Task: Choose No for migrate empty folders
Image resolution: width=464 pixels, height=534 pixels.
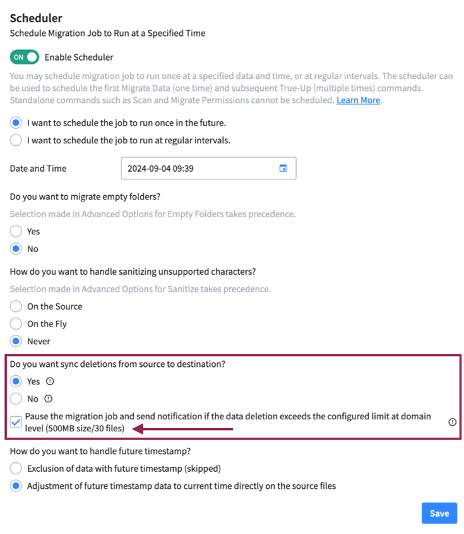Action: coord(16,249)
